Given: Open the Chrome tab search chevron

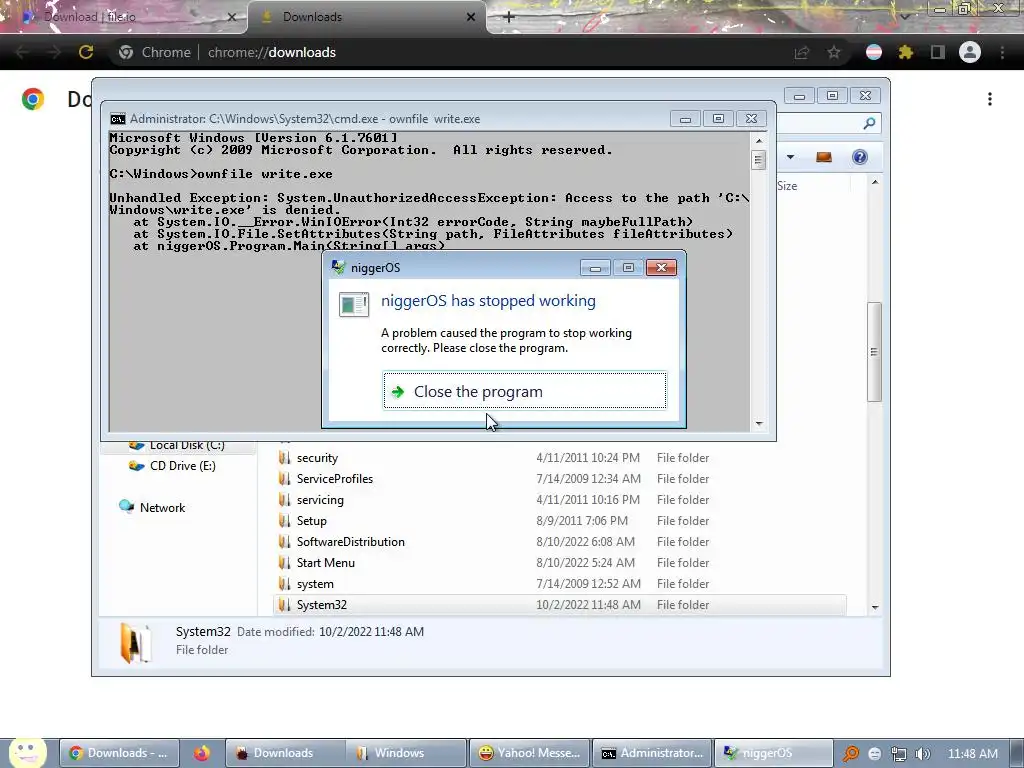Looking at the screenshot, I should click(904, 17).
